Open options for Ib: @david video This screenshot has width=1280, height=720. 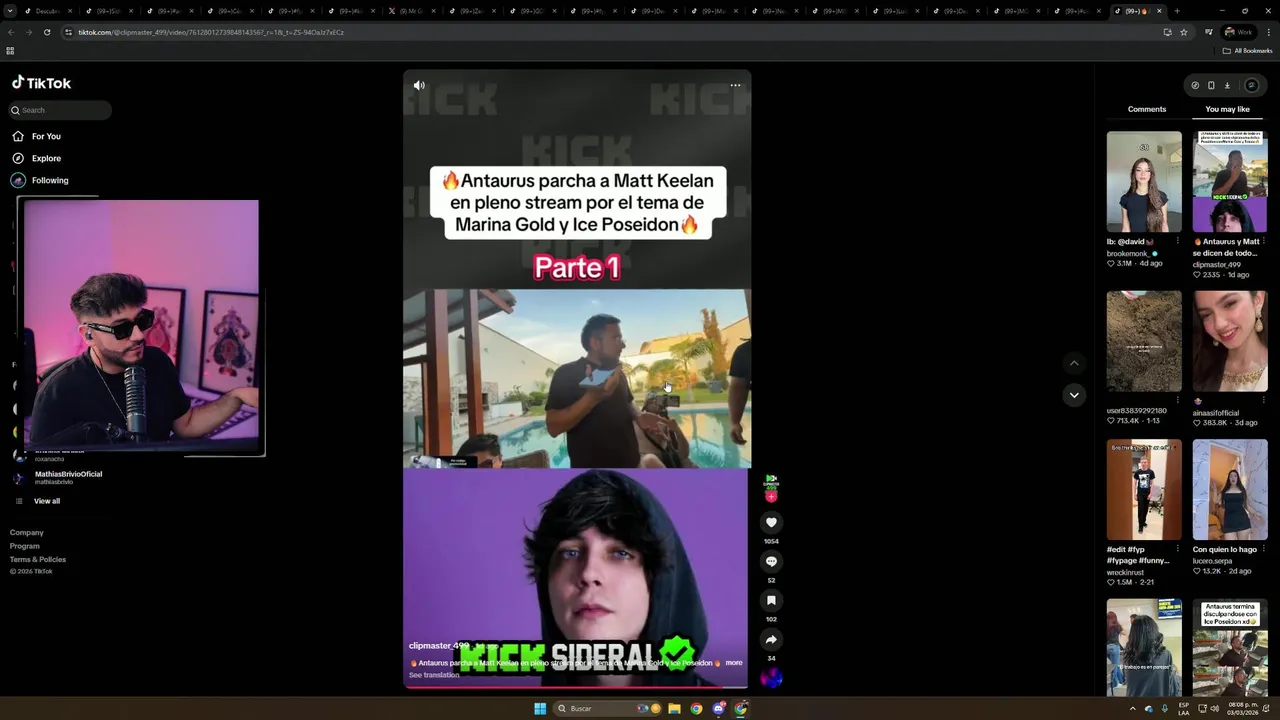tap(1177, 241)
